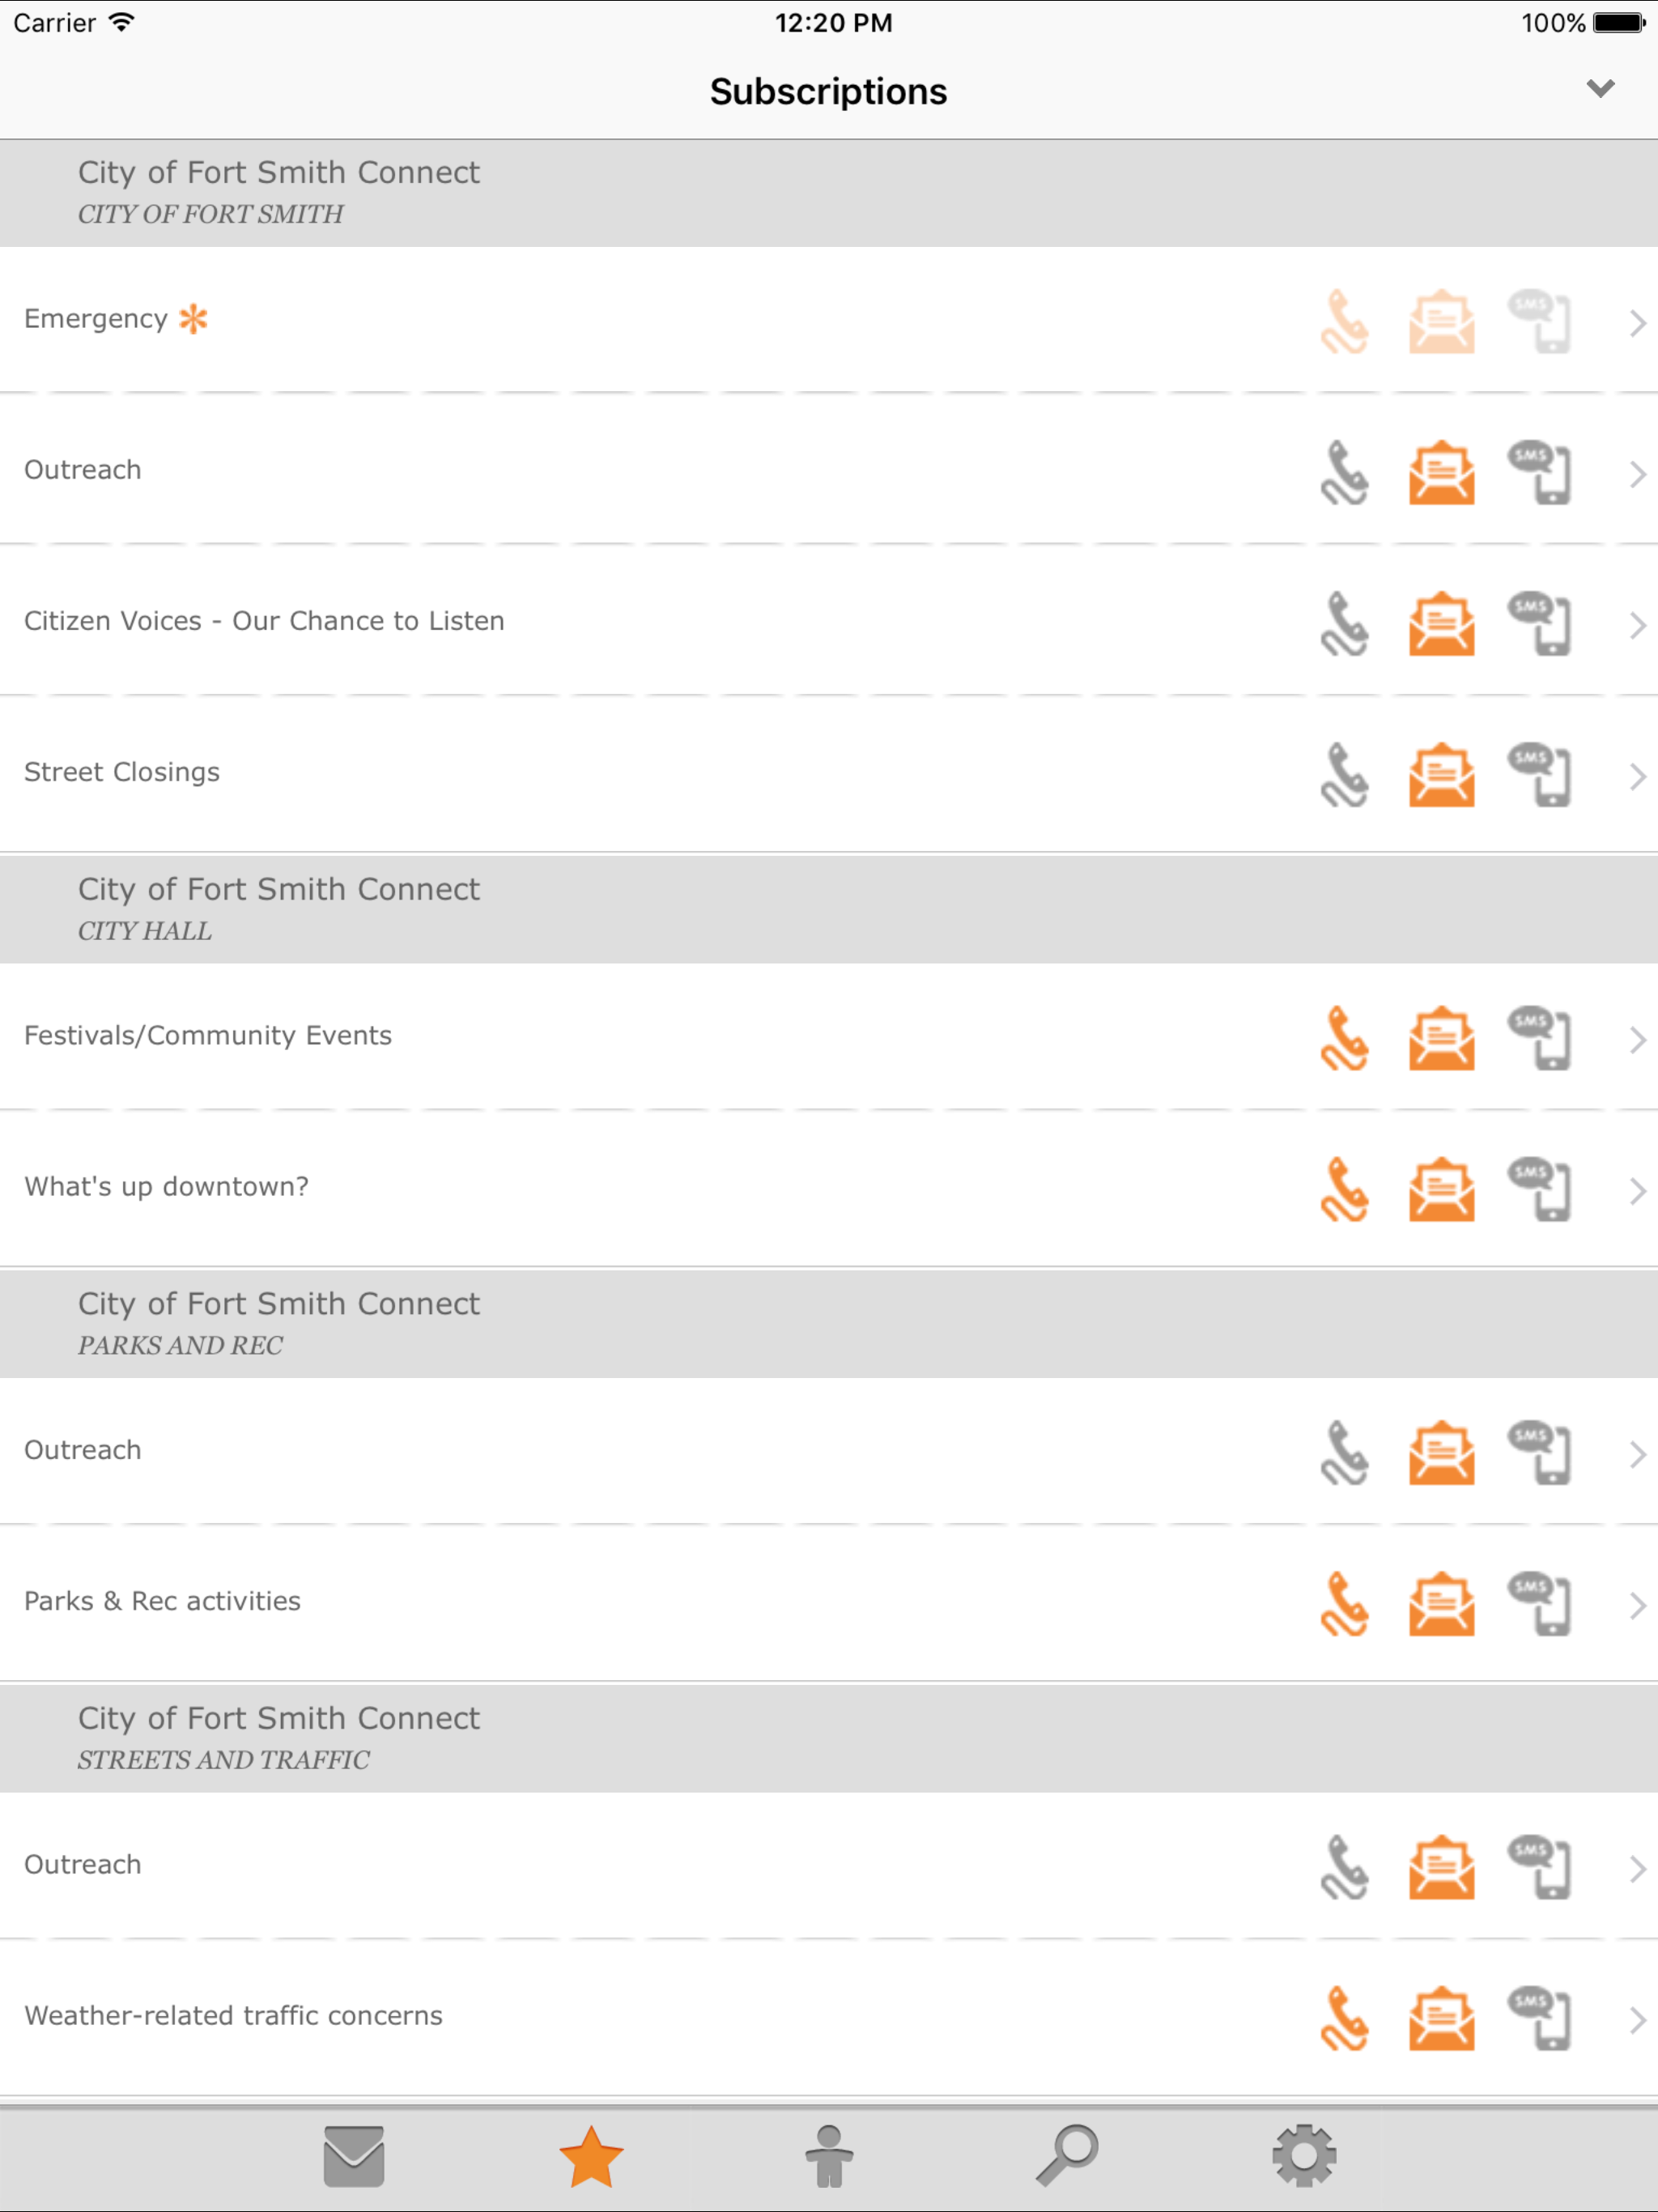
Task: Select the Street Closings subscription row
Action: [x=829, y=773]
